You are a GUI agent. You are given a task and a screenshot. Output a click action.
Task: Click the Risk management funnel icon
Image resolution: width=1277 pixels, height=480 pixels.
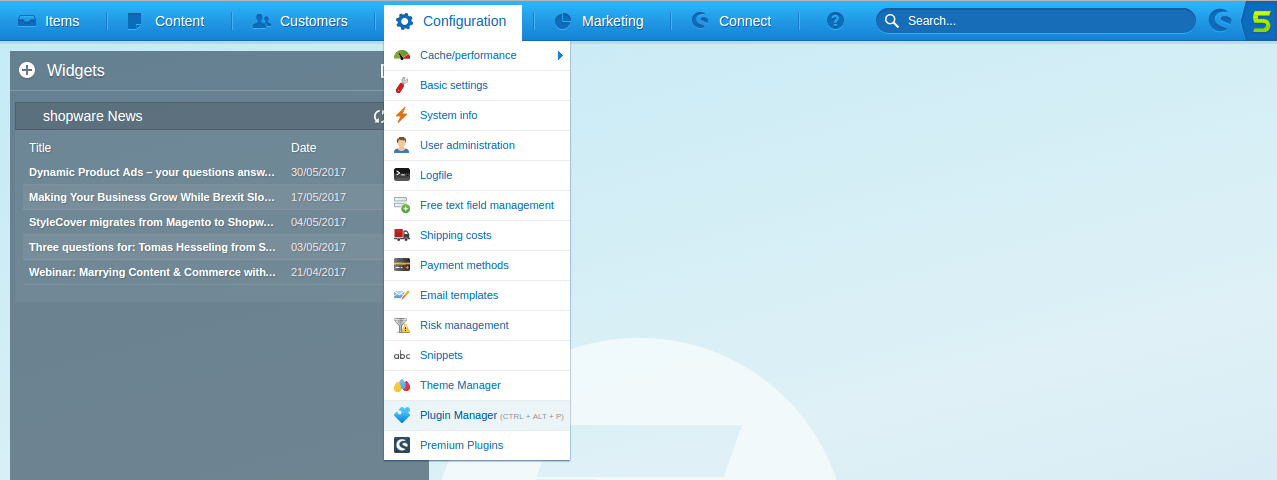click(x=402, y=325)
